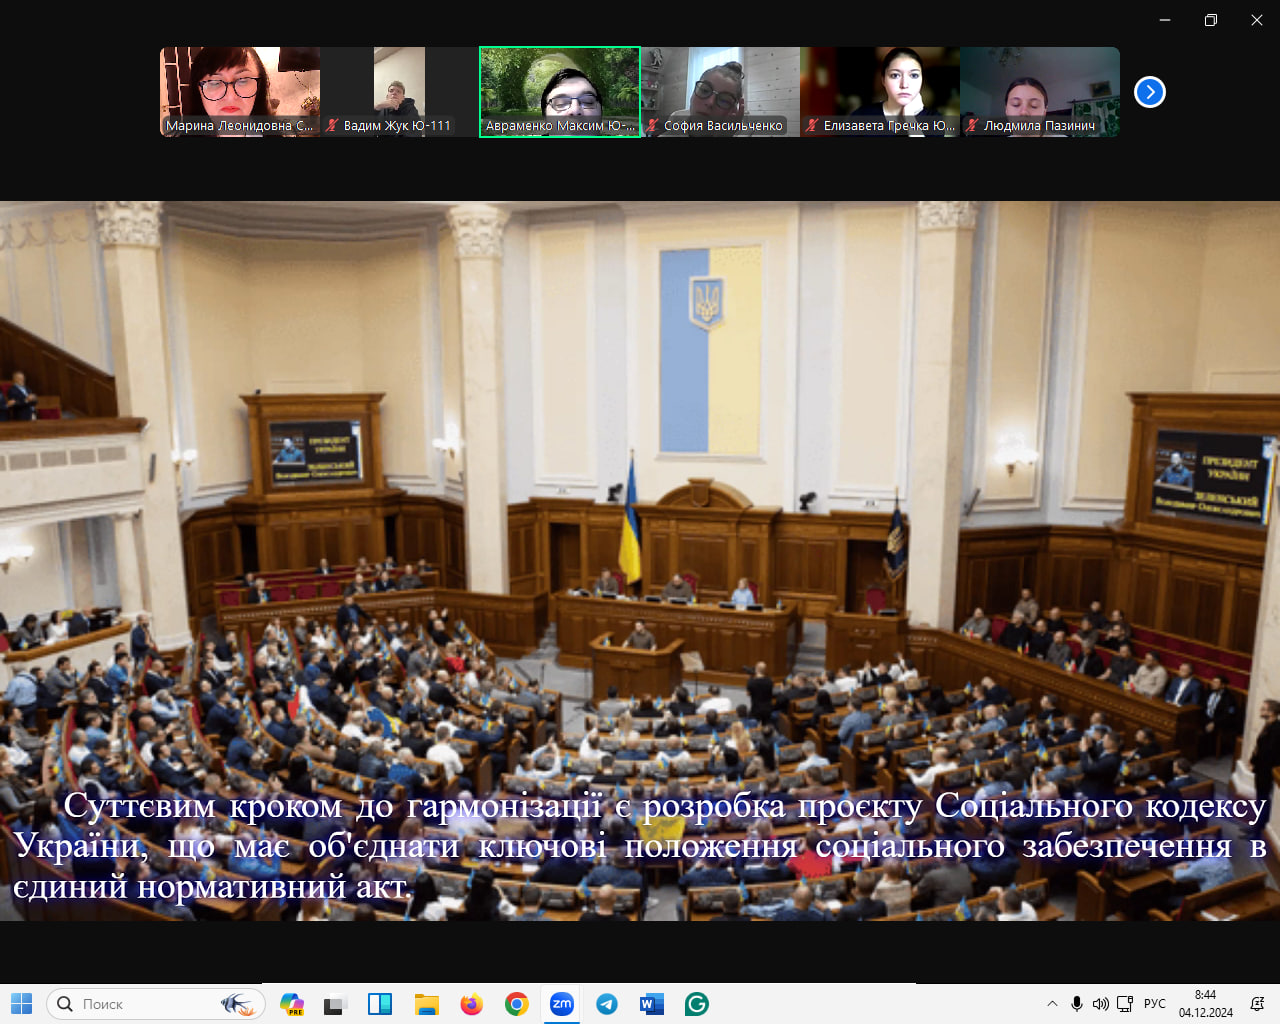
Task: Open the Windows Start menu
Action: [x=21, y=1004]
